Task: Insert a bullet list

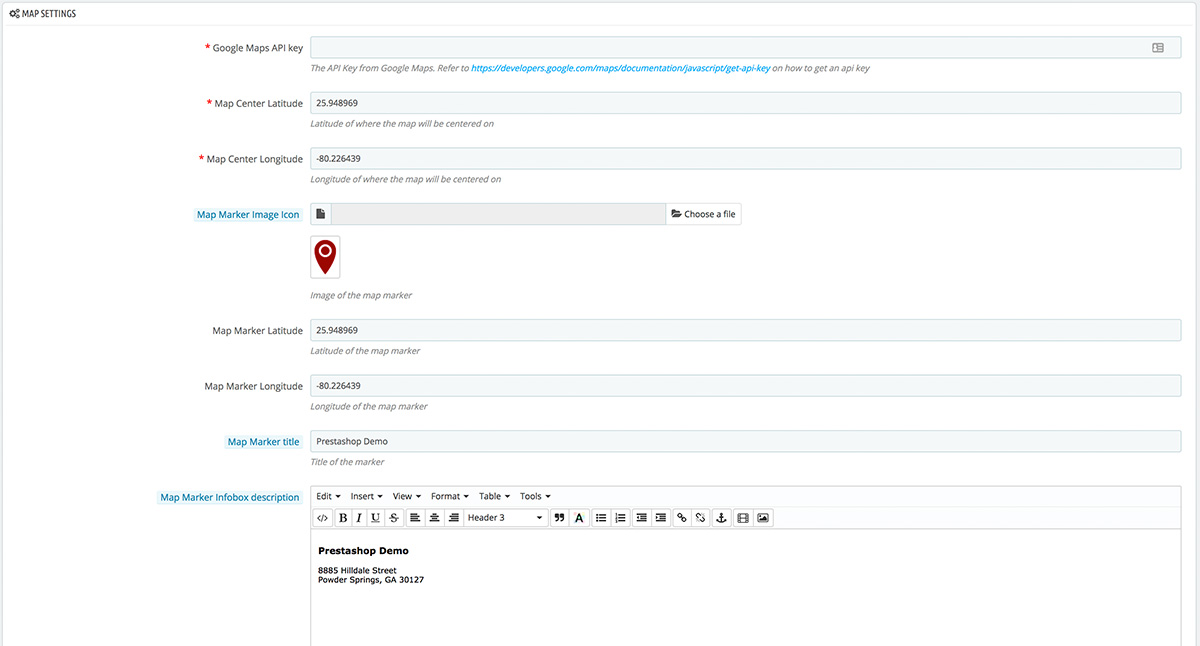Action: 601,518
